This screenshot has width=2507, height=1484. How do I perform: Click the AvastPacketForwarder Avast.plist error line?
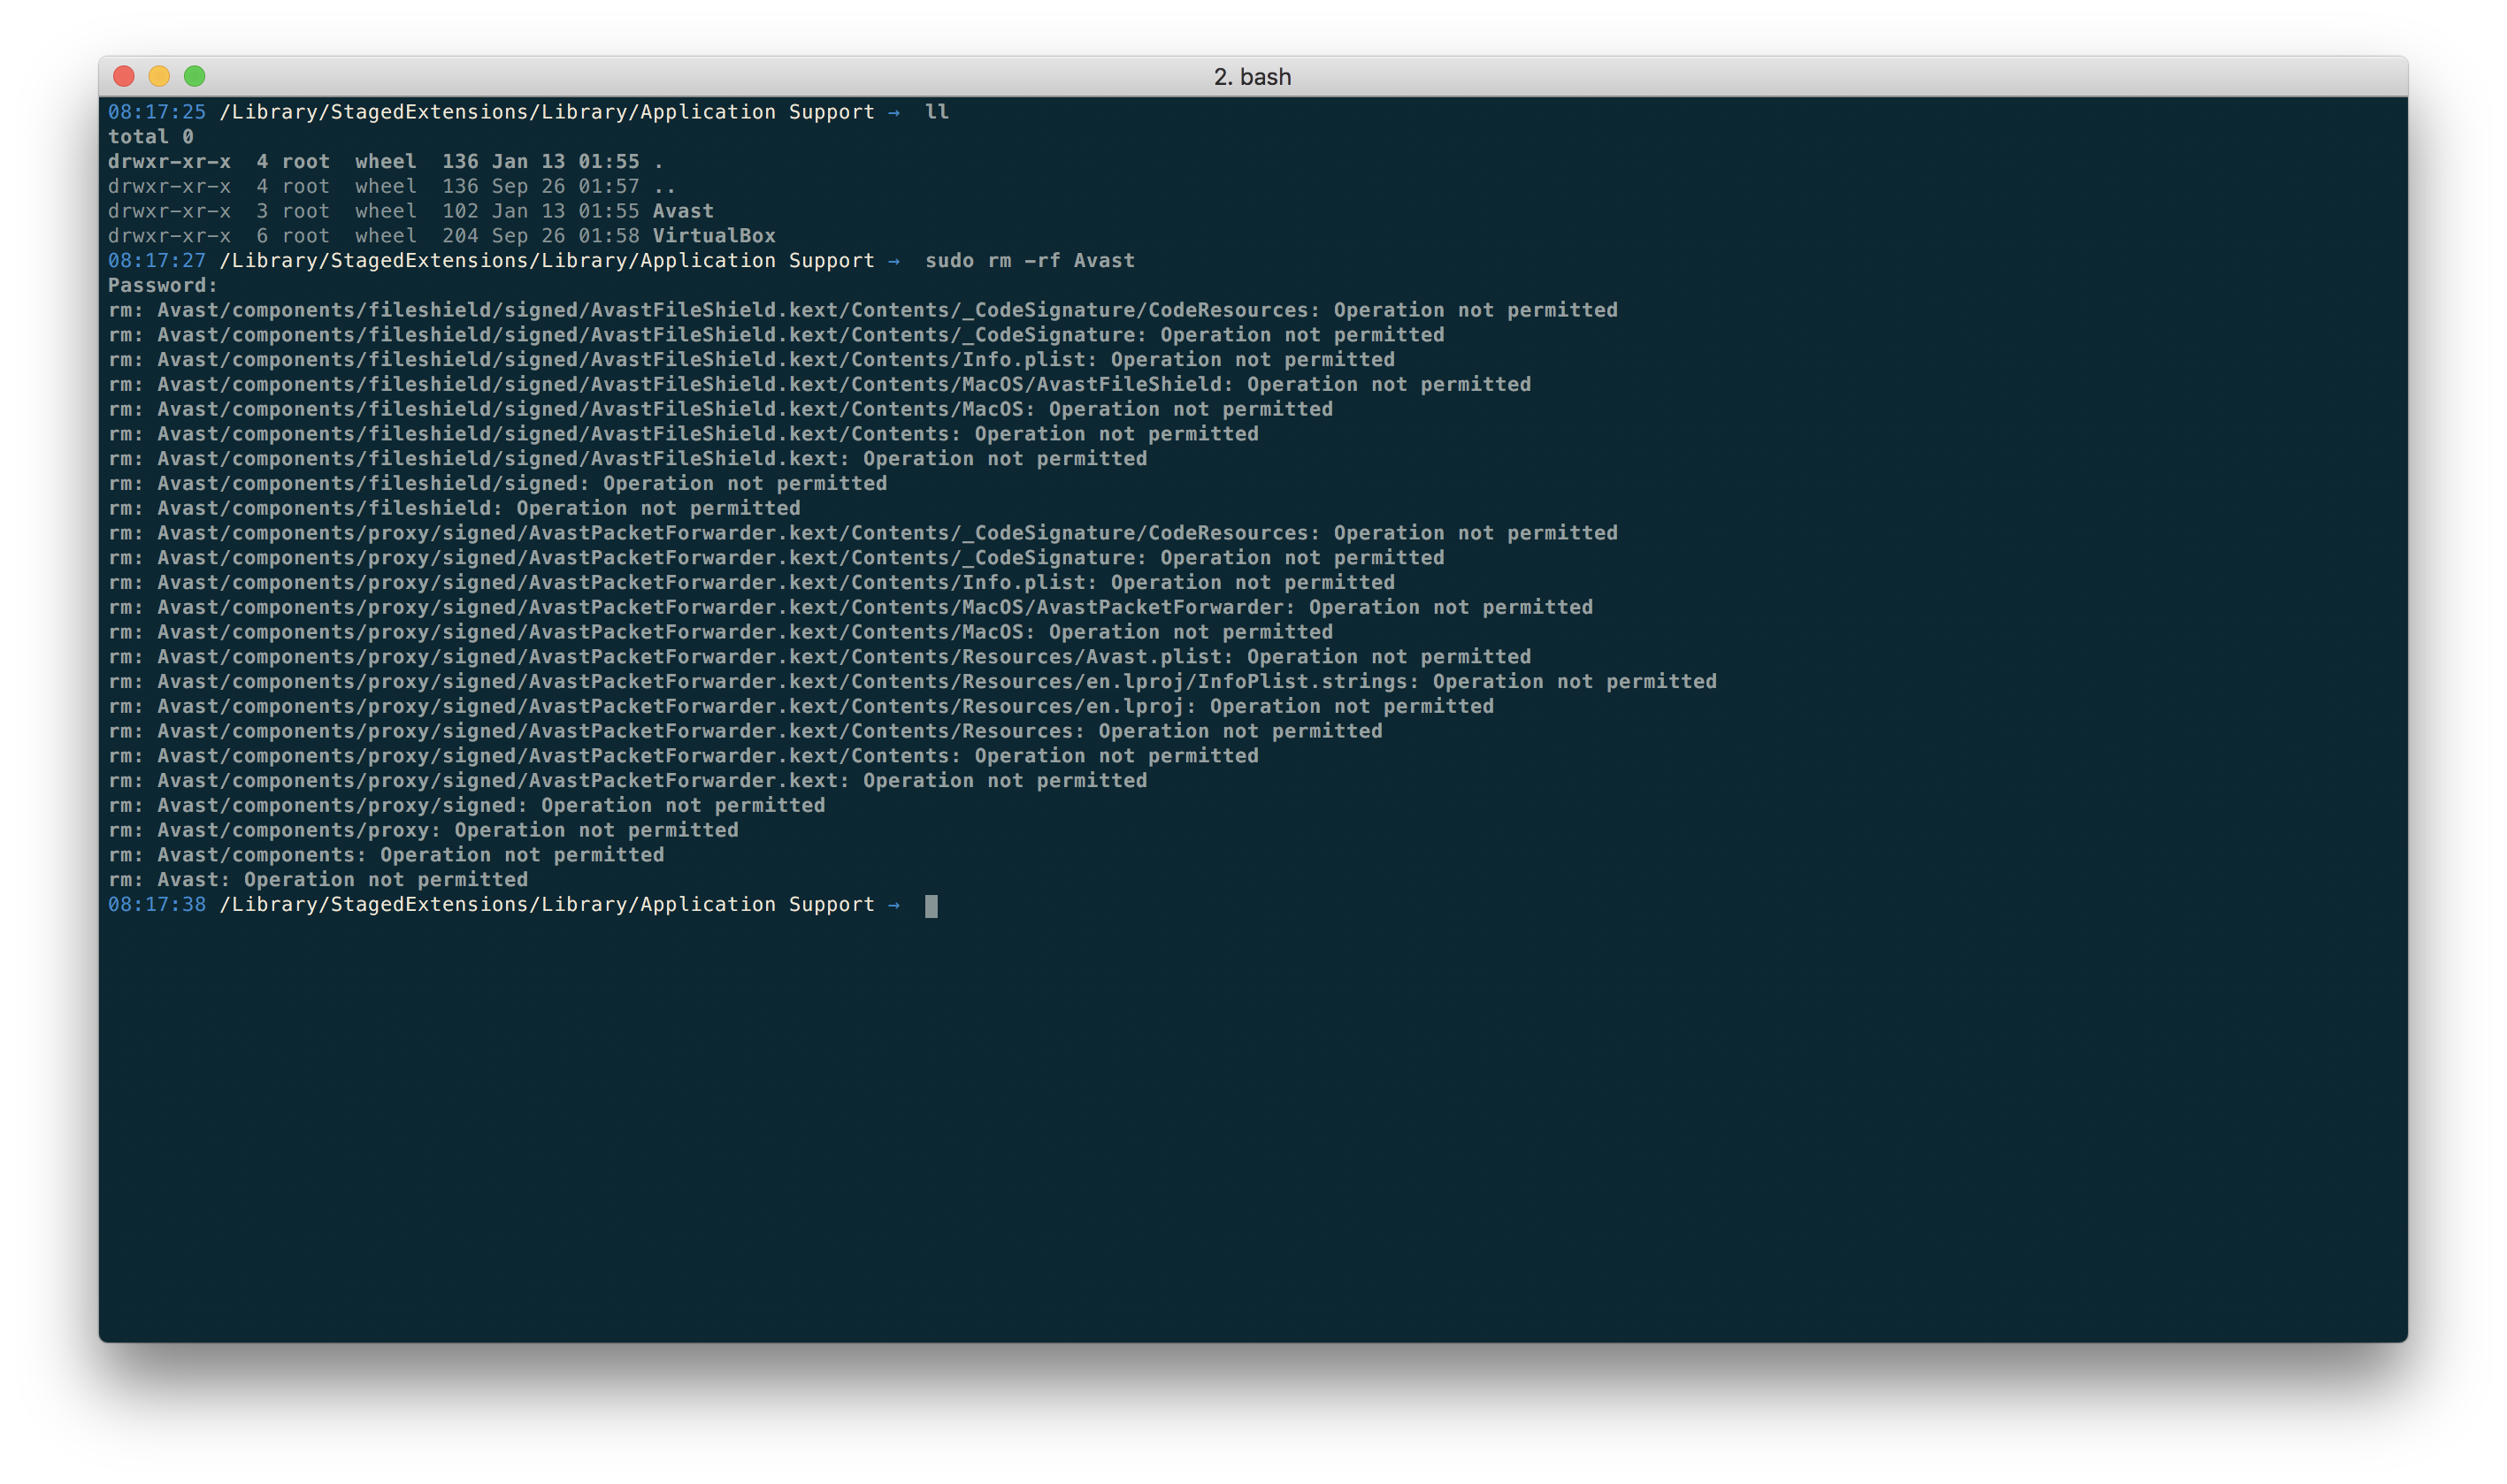pos(819,657)
